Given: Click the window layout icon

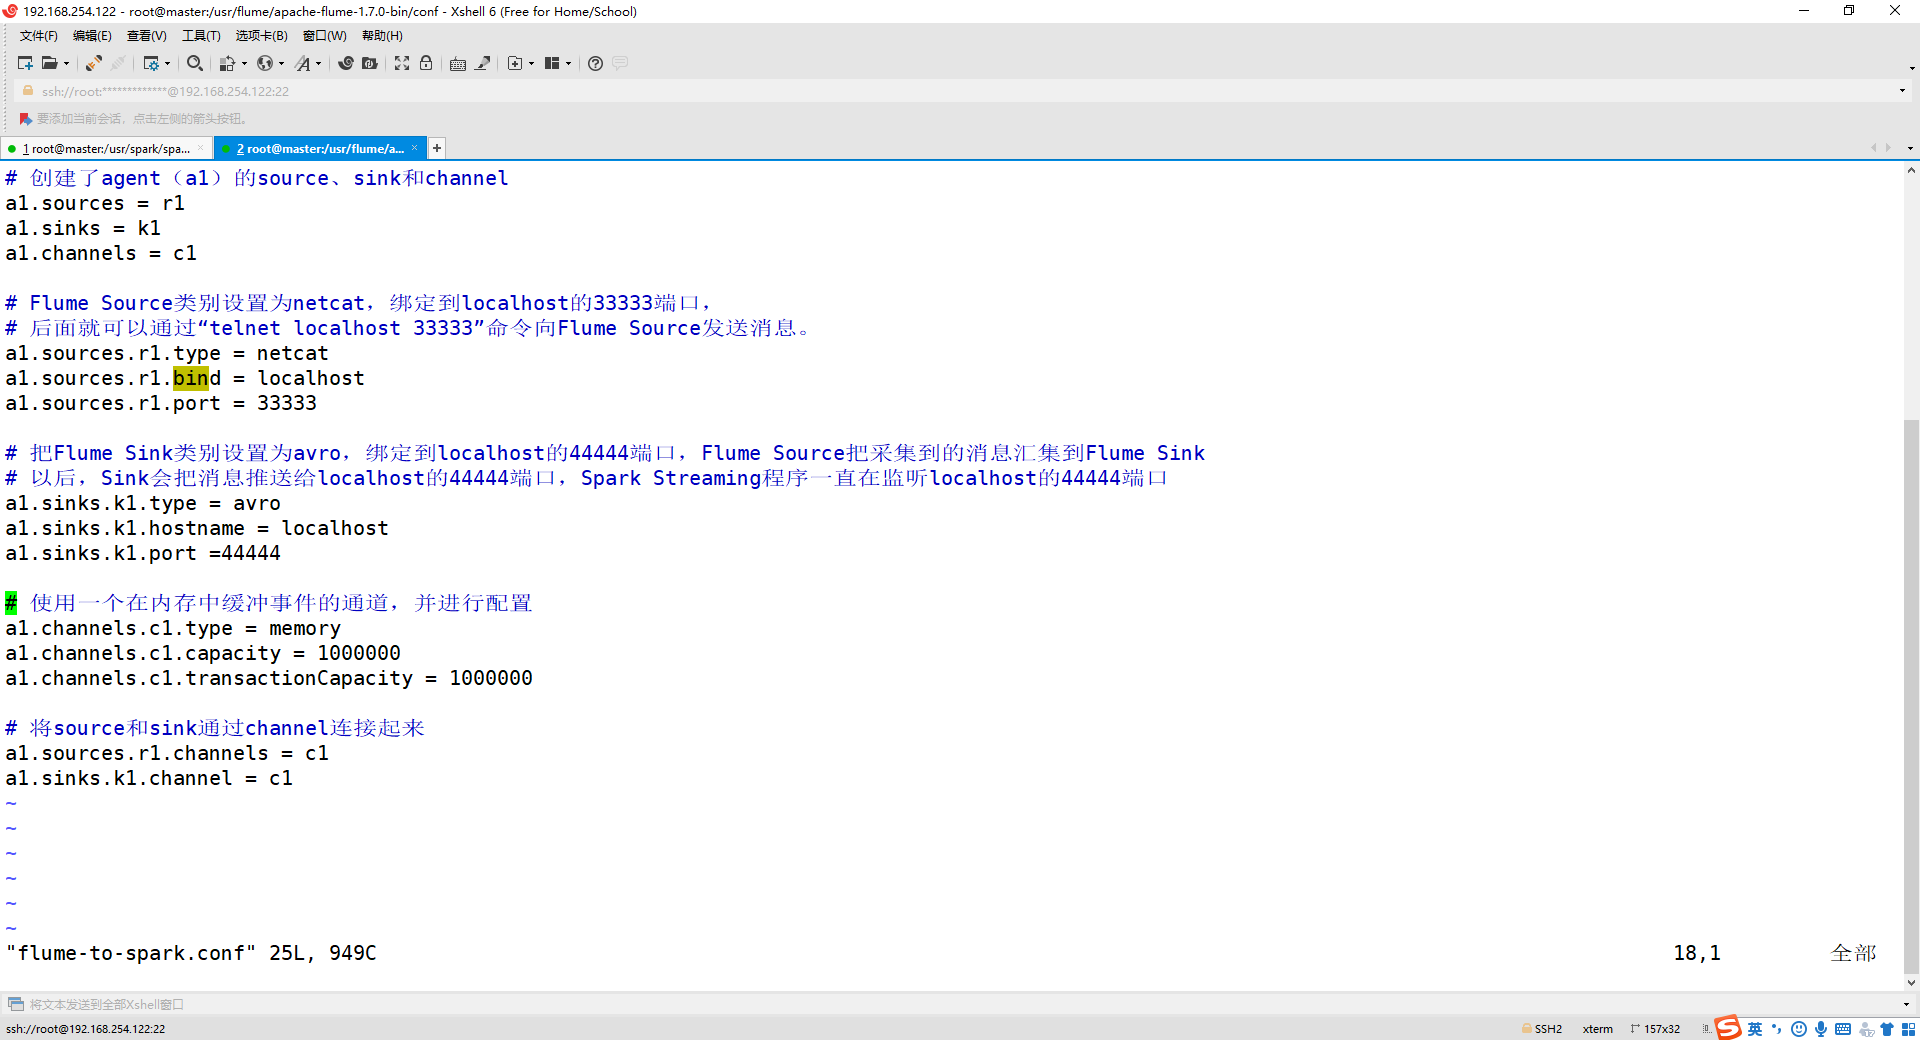Looking at the screenshot, I should tap(552, 63).
